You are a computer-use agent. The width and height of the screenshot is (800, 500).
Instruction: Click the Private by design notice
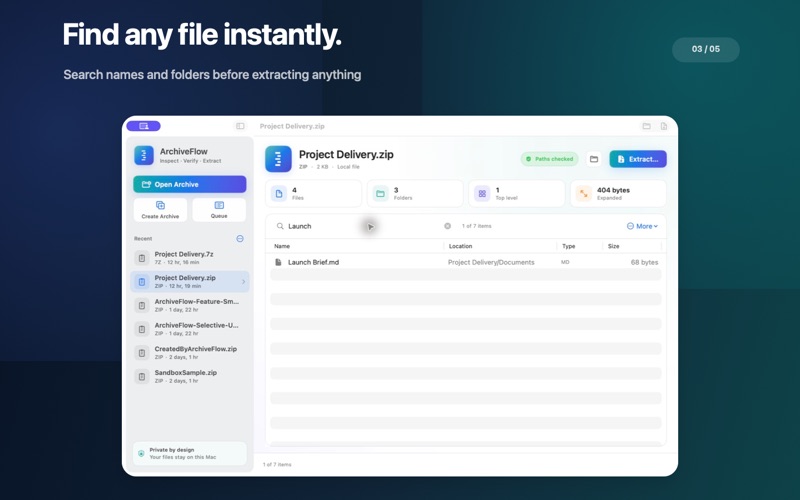pyautogui.click(x=190, y=454)
